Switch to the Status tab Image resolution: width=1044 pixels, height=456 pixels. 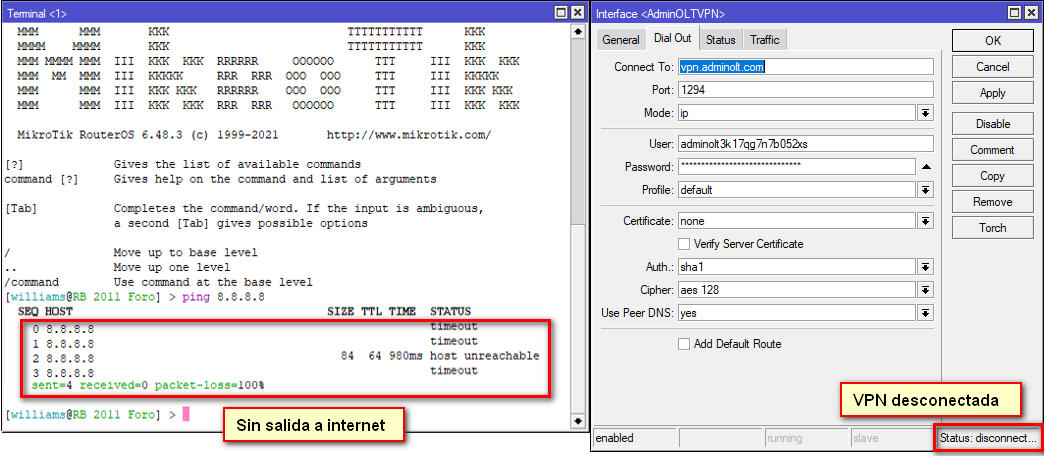720,40
